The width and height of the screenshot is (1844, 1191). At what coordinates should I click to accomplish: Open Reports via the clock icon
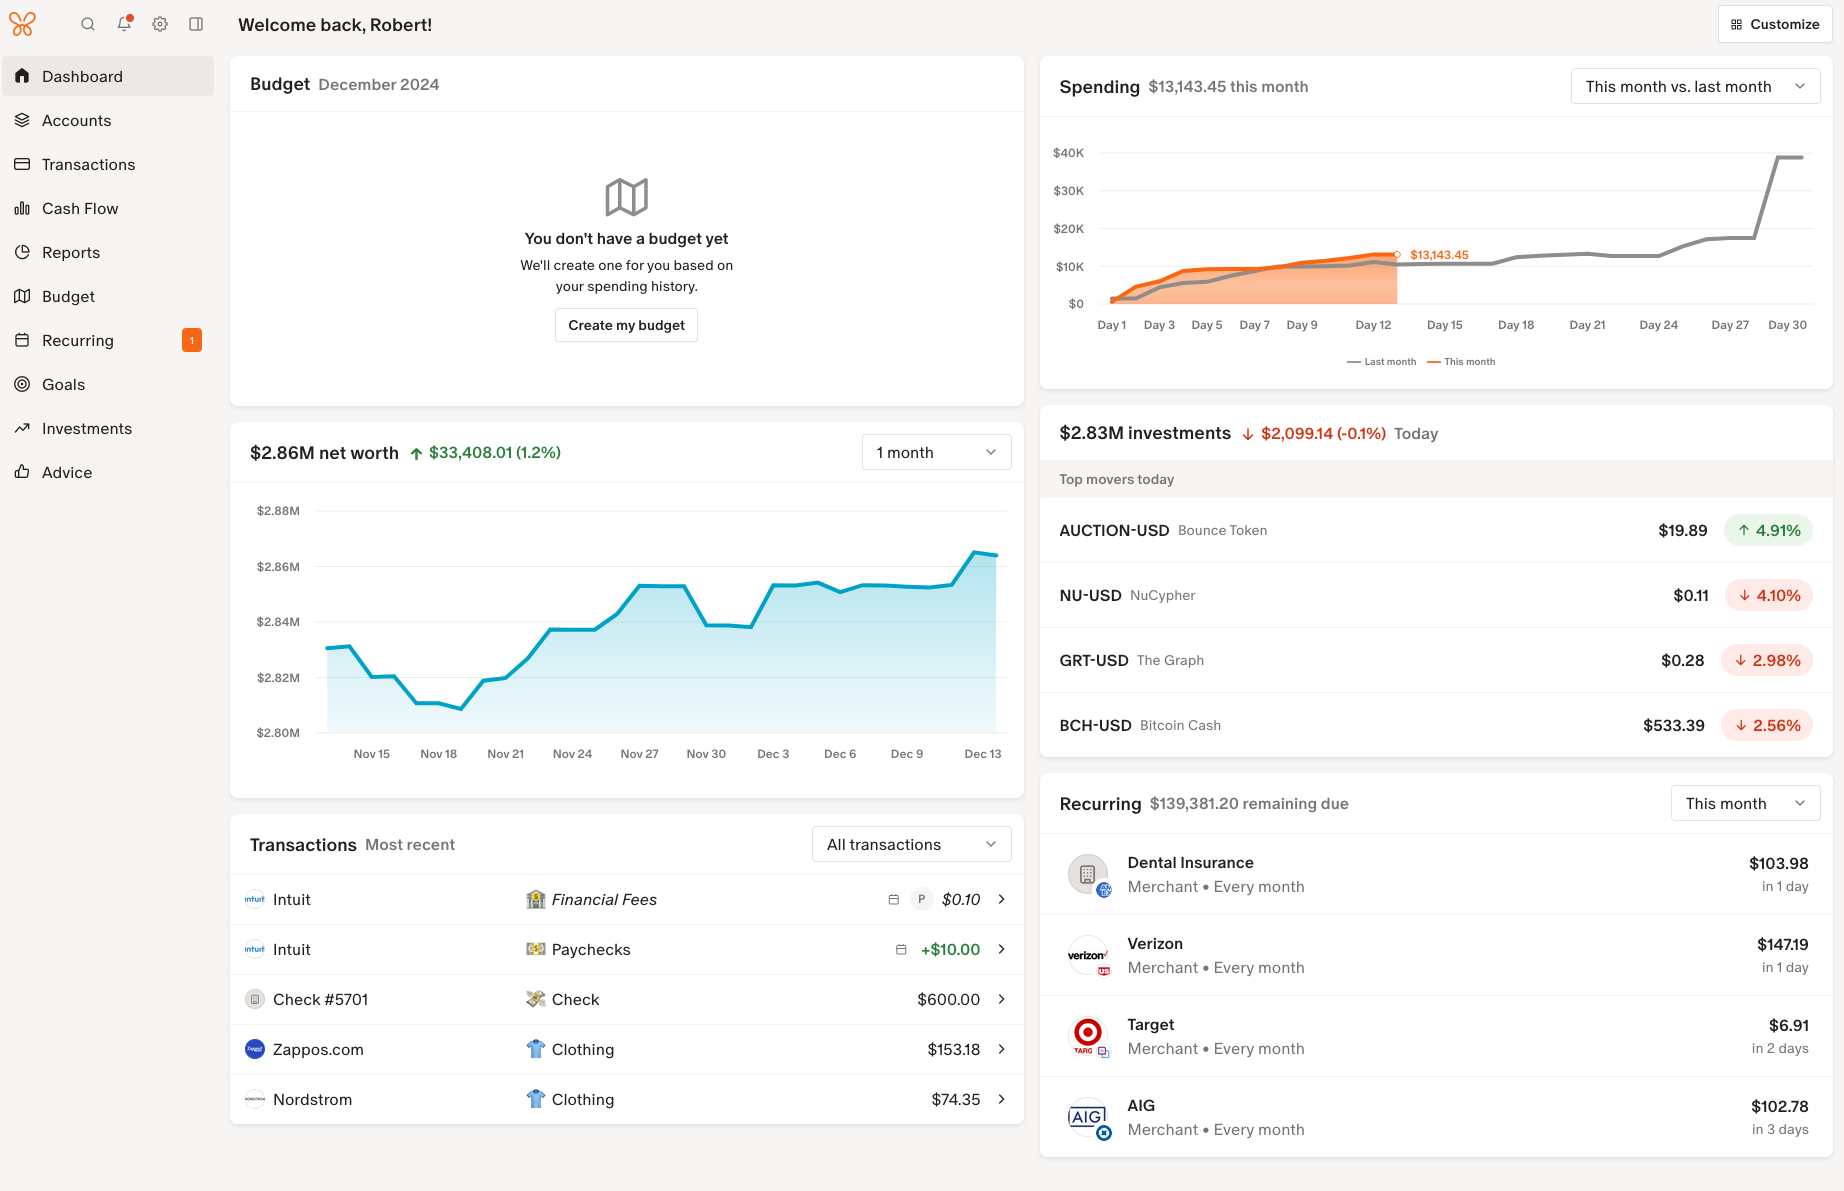22,252
